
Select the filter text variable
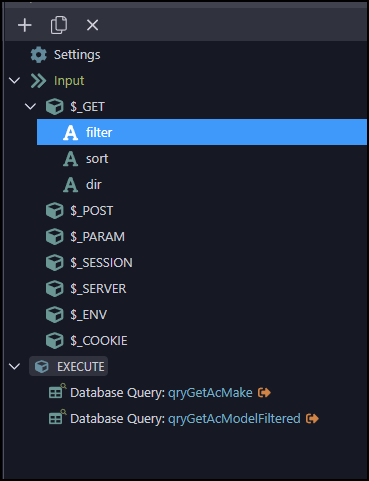pyautogui.click(x=202, y=132)
